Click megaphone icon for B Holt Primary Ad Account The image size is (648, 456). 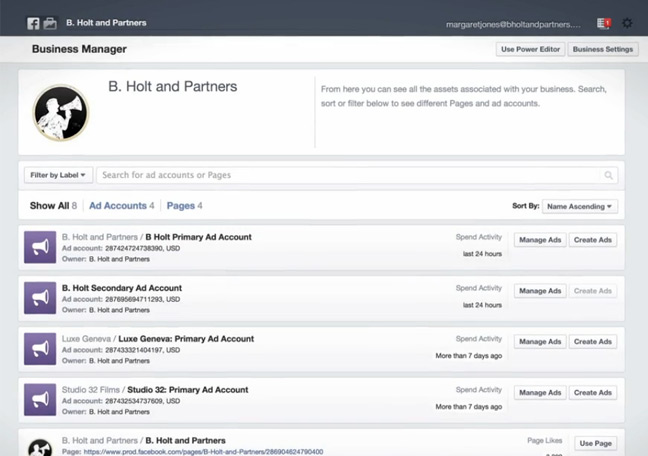click(x=40, y=247)
